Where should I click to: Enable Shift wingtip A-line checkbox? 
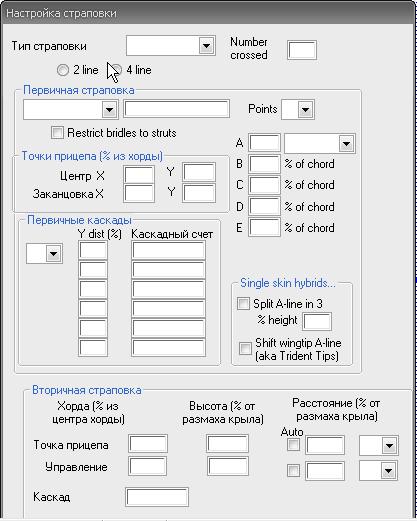pyautogui.click(x=245, y=349)
